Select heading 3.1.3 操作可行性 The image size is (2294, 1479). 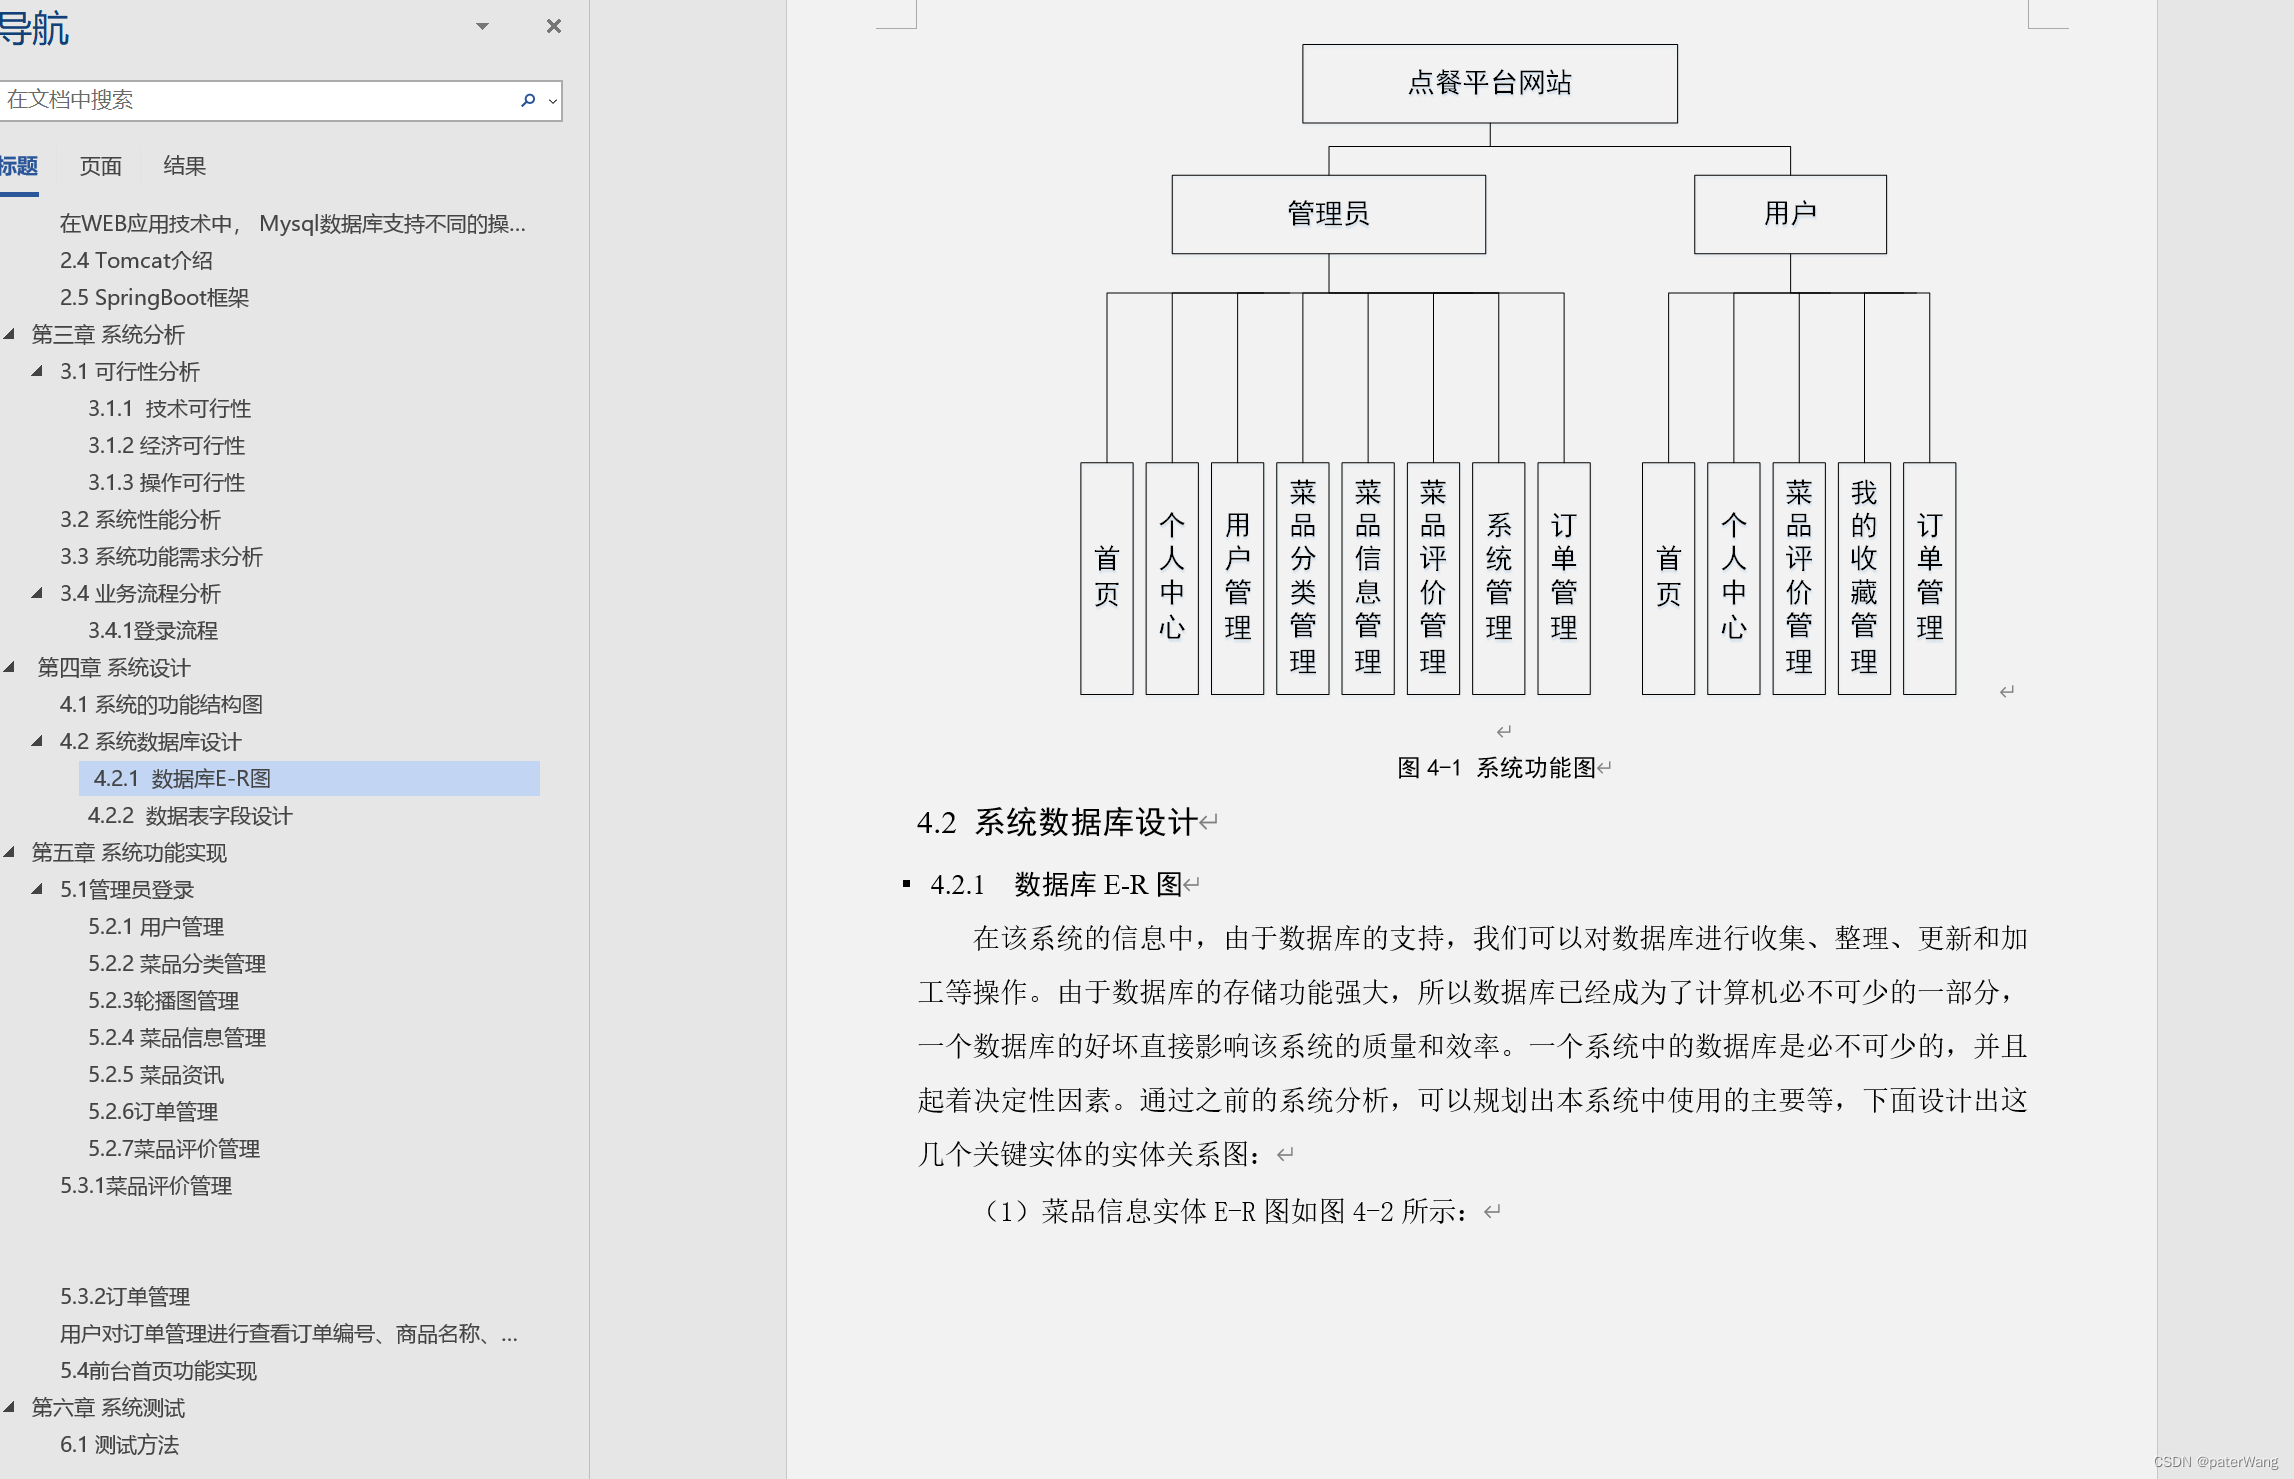click(x=166, y=482)
